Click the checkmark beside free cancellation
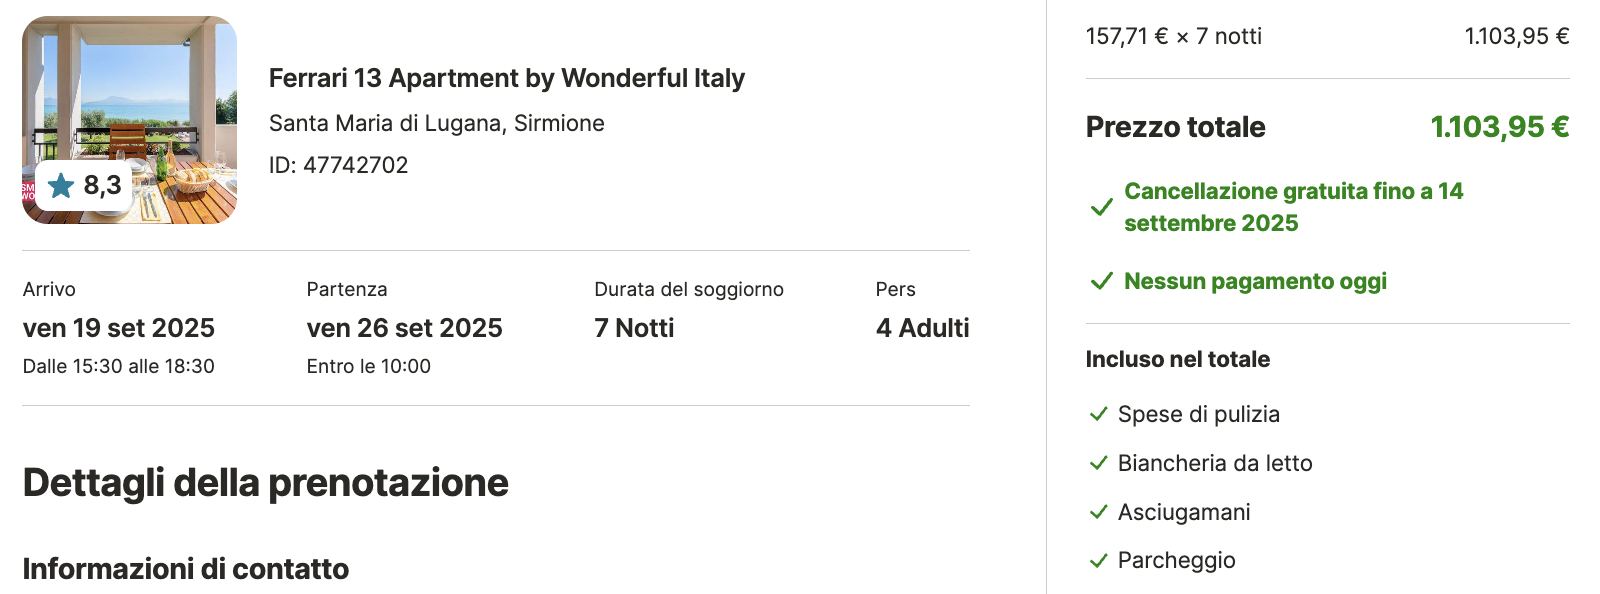 [x=1101, y=207]
